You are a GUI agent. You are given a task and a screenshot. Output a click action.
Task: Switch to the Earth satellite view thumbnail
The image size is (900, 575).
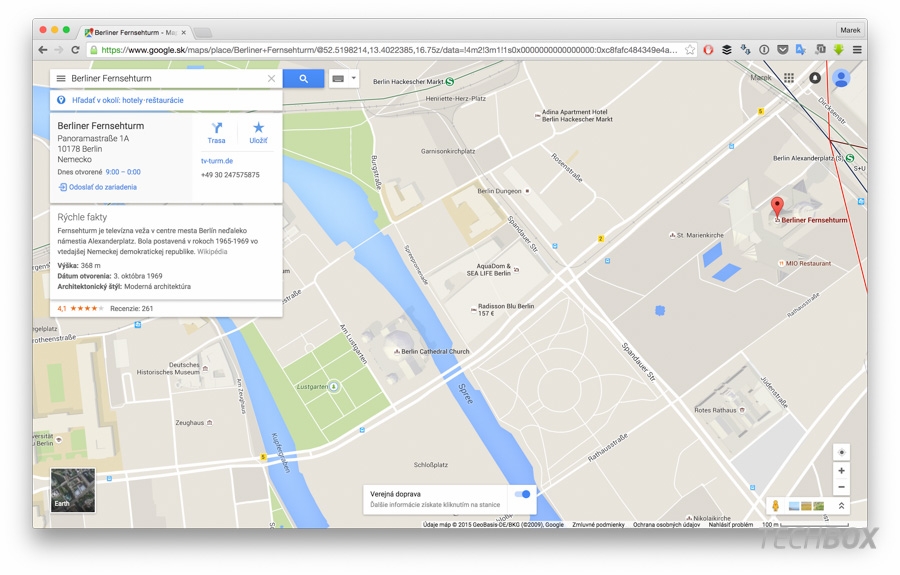pyautogui.click(x=73, y=489)
